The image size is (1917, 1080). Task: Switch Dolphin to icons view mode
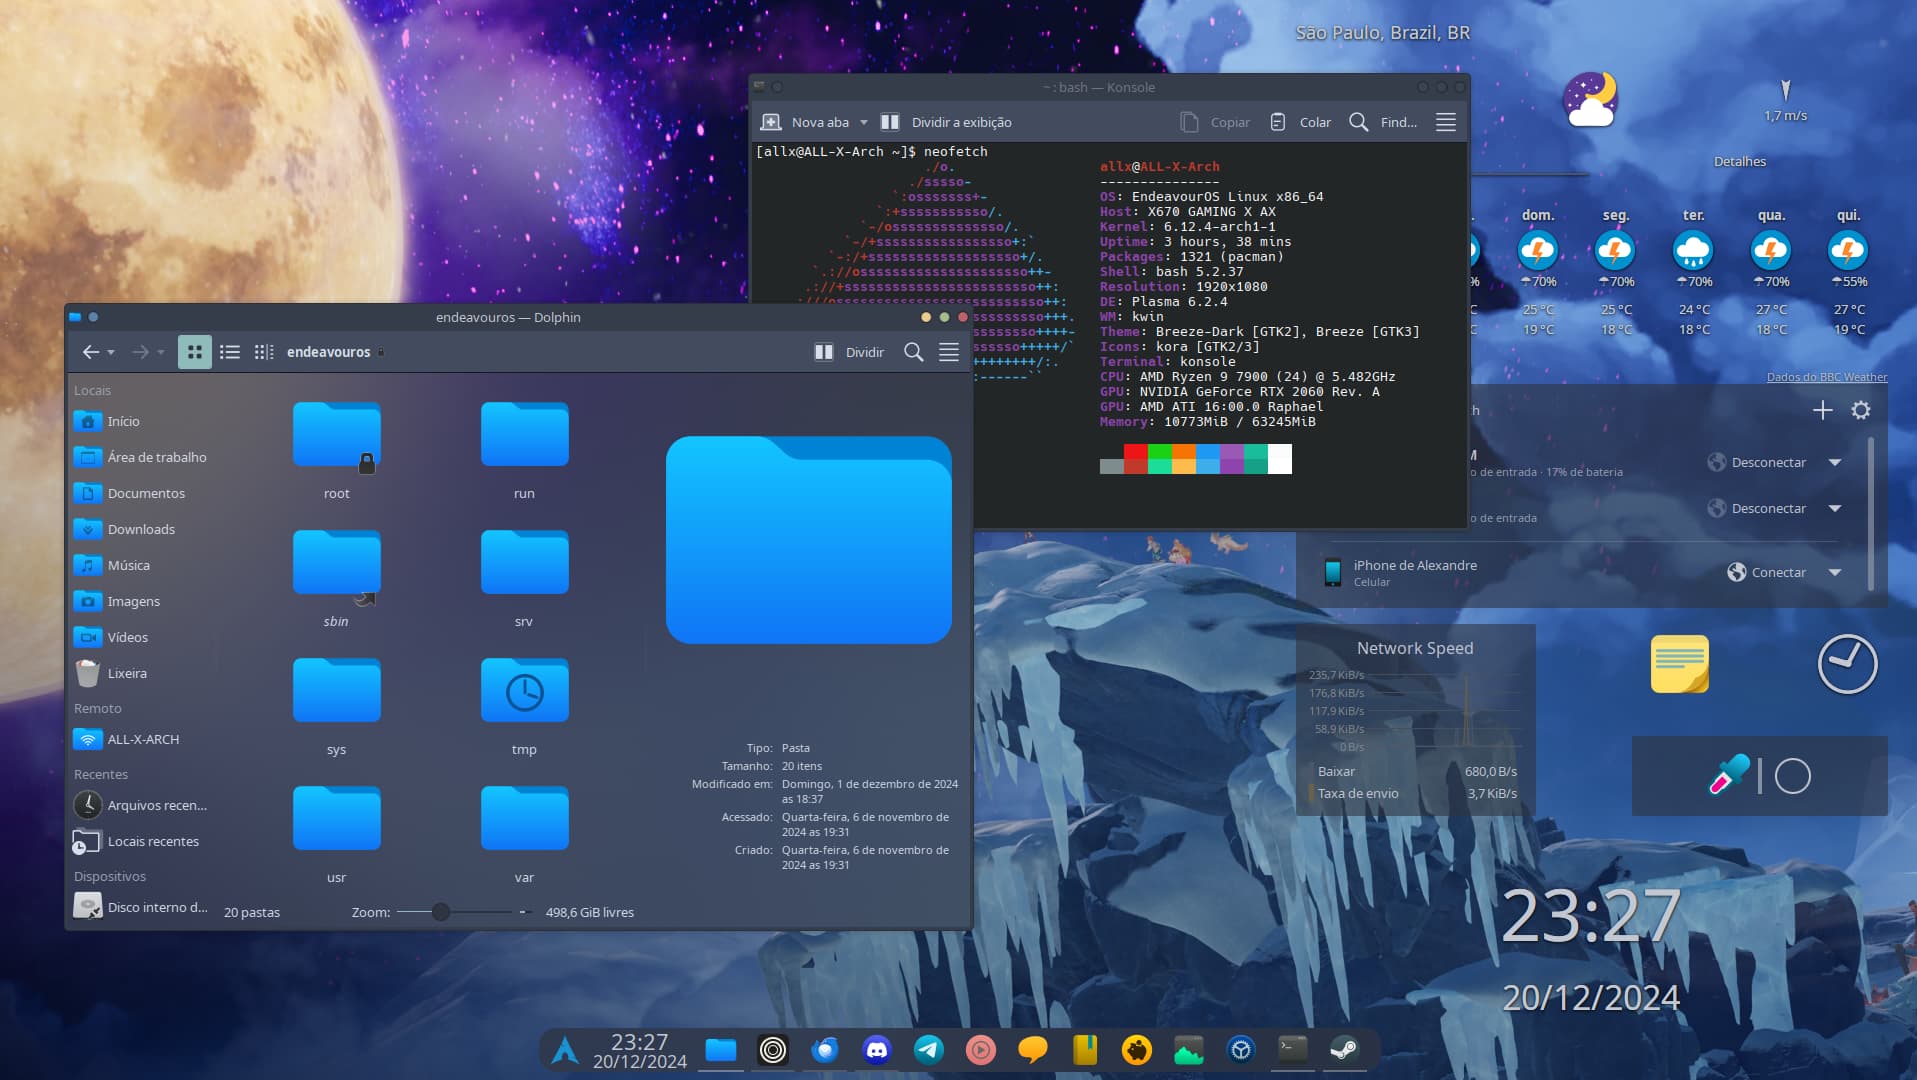(x=195, y=352)
